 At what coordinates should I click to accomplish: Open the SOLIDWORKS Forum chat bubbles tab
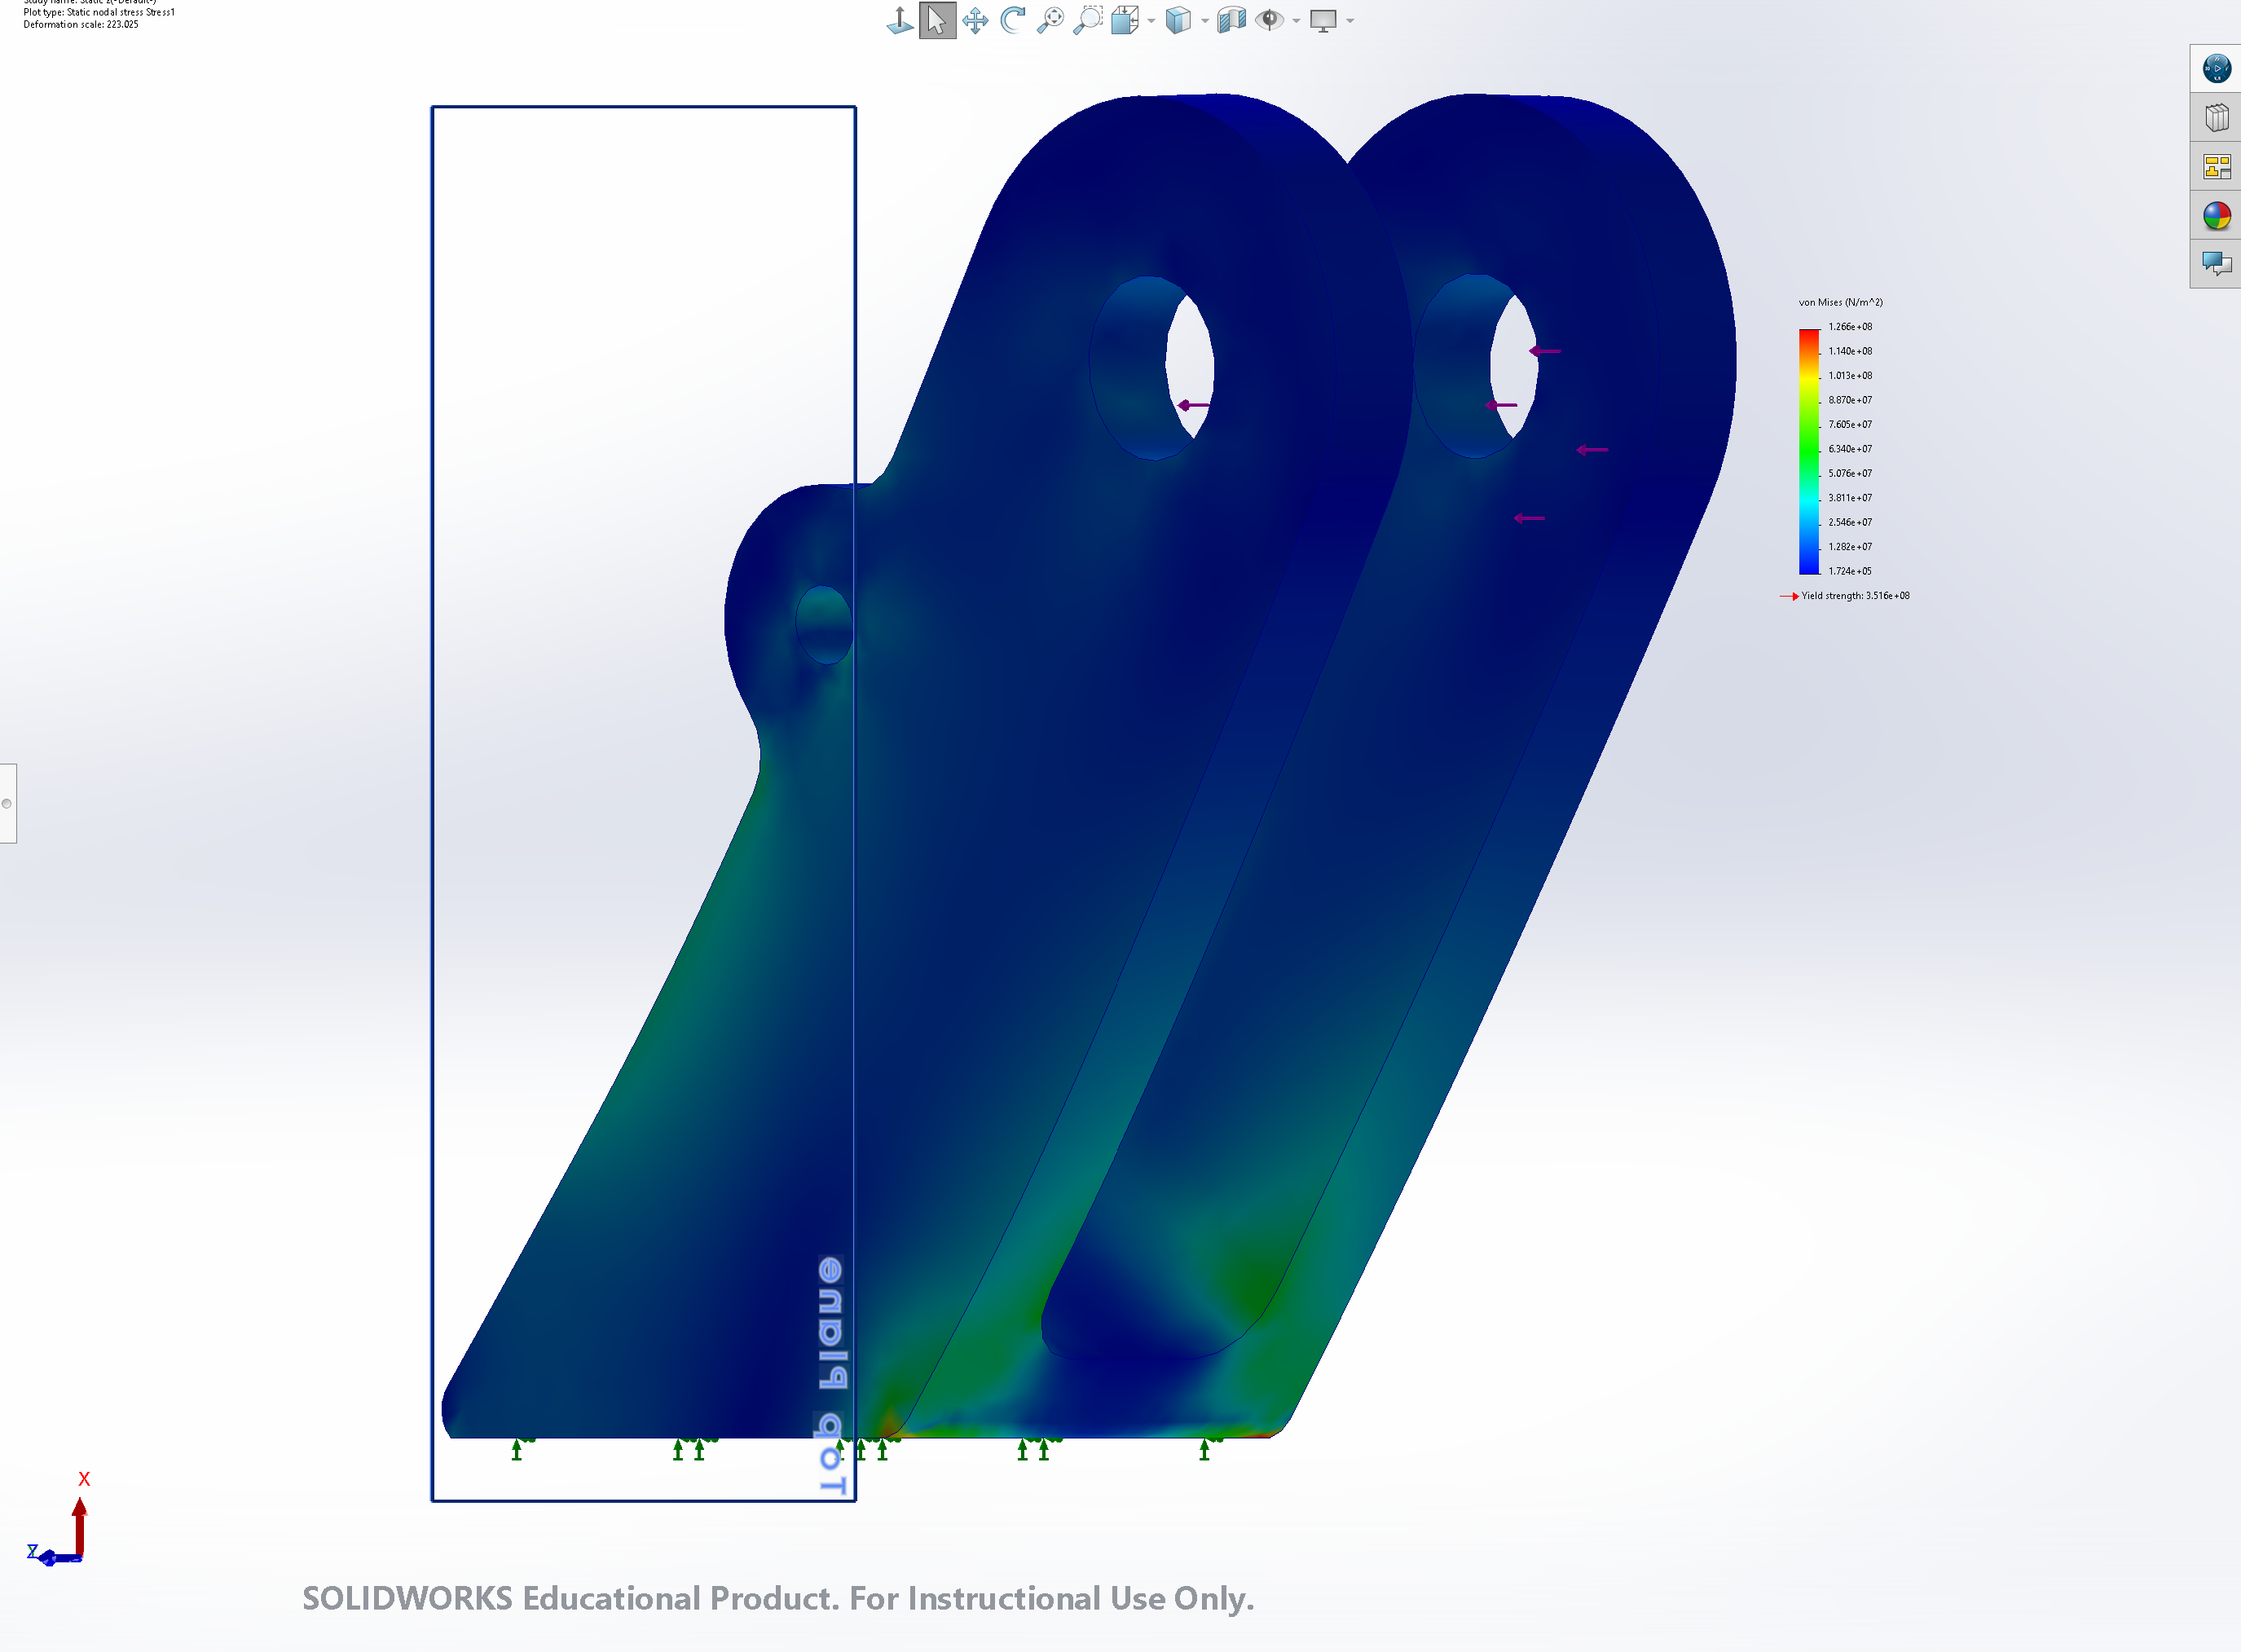2216,265
